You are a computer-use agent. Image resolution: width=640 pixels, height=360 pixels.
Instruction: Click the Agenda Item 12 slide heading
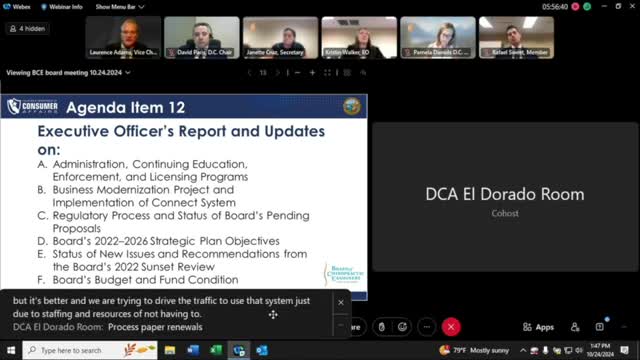(x=126, y=107)
